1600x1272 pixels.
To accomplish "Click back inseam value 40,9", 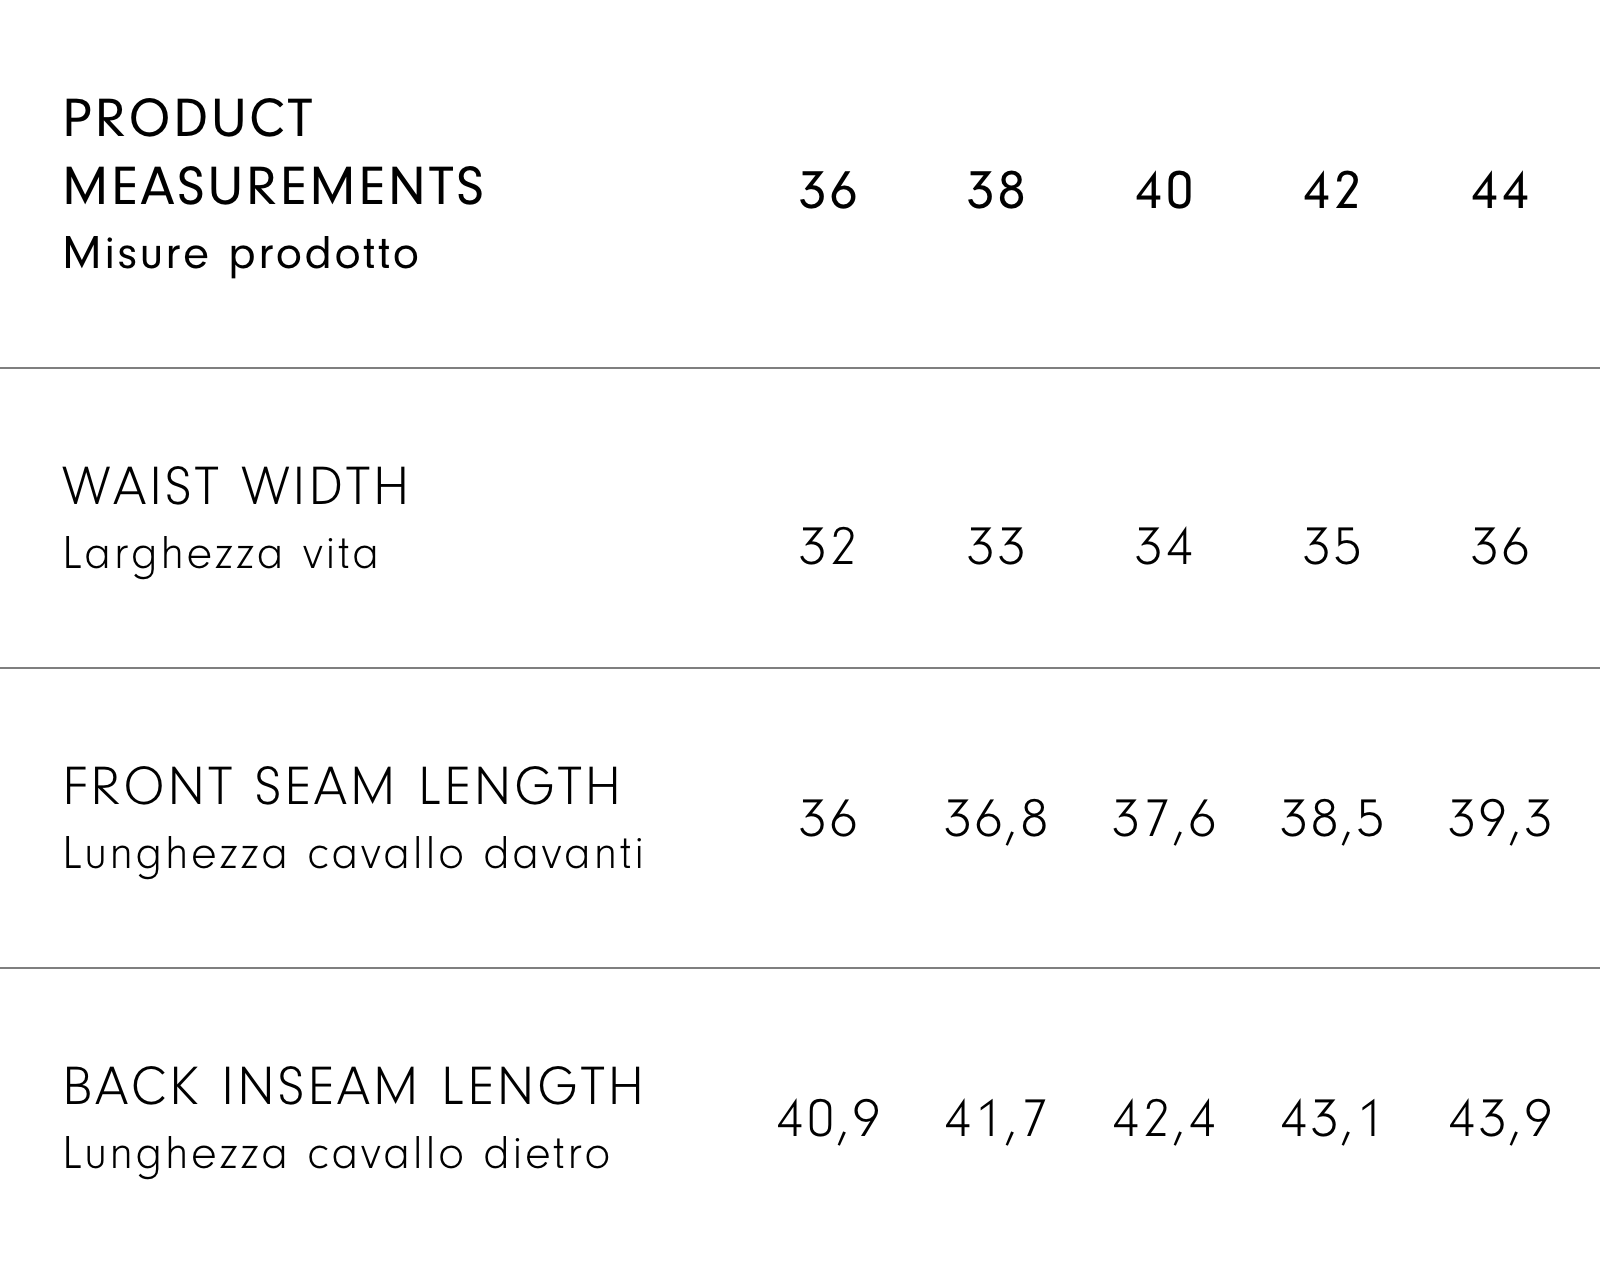I will coord(828,1119).
